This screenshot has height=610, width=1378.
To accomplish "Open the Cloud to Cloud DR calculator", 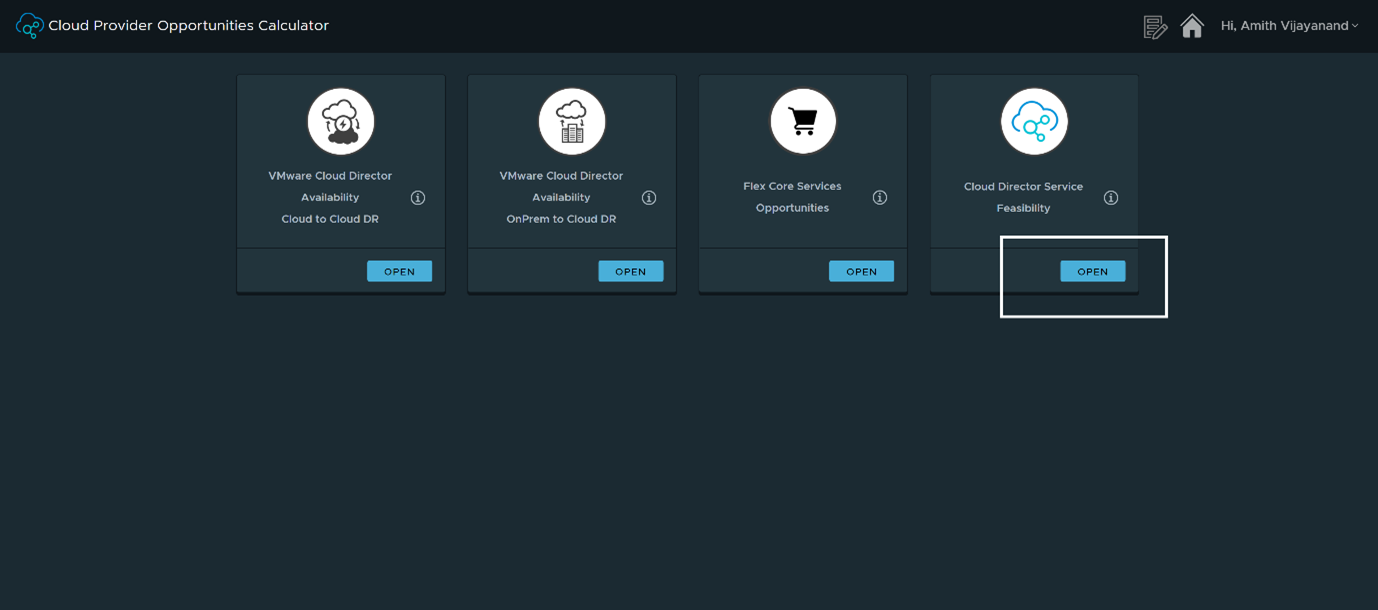I will 399,271.
